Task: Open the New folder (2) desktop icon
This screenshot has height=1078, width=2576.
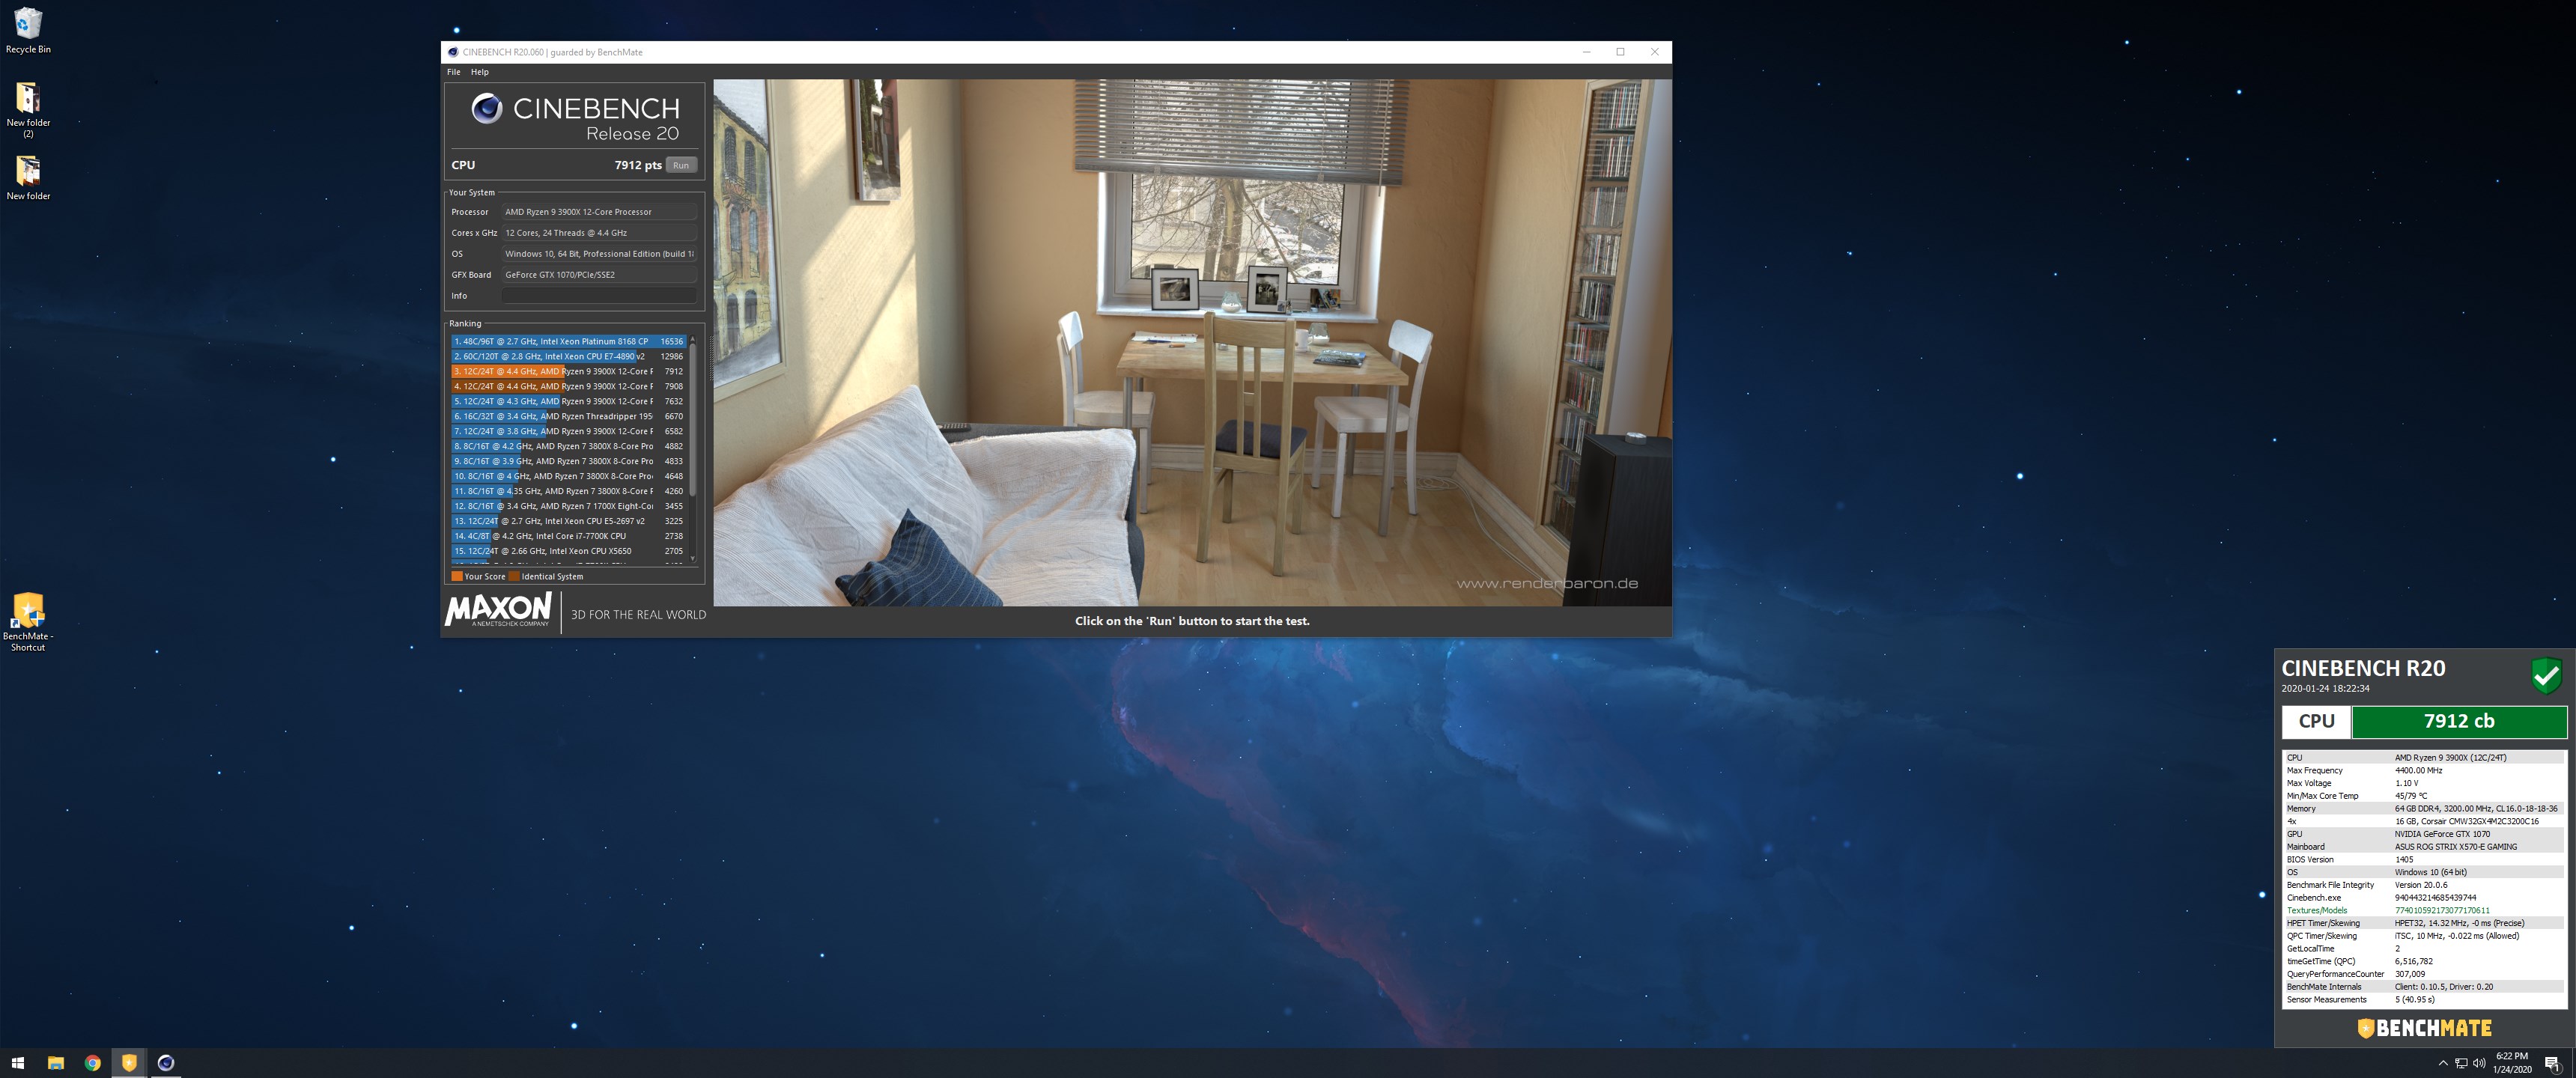Action: 28,108
